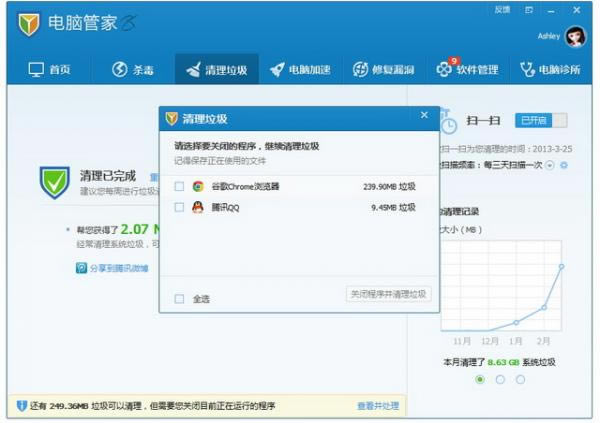Select the first green page dot under chart
600x423 pixels.
click(480, 379)
